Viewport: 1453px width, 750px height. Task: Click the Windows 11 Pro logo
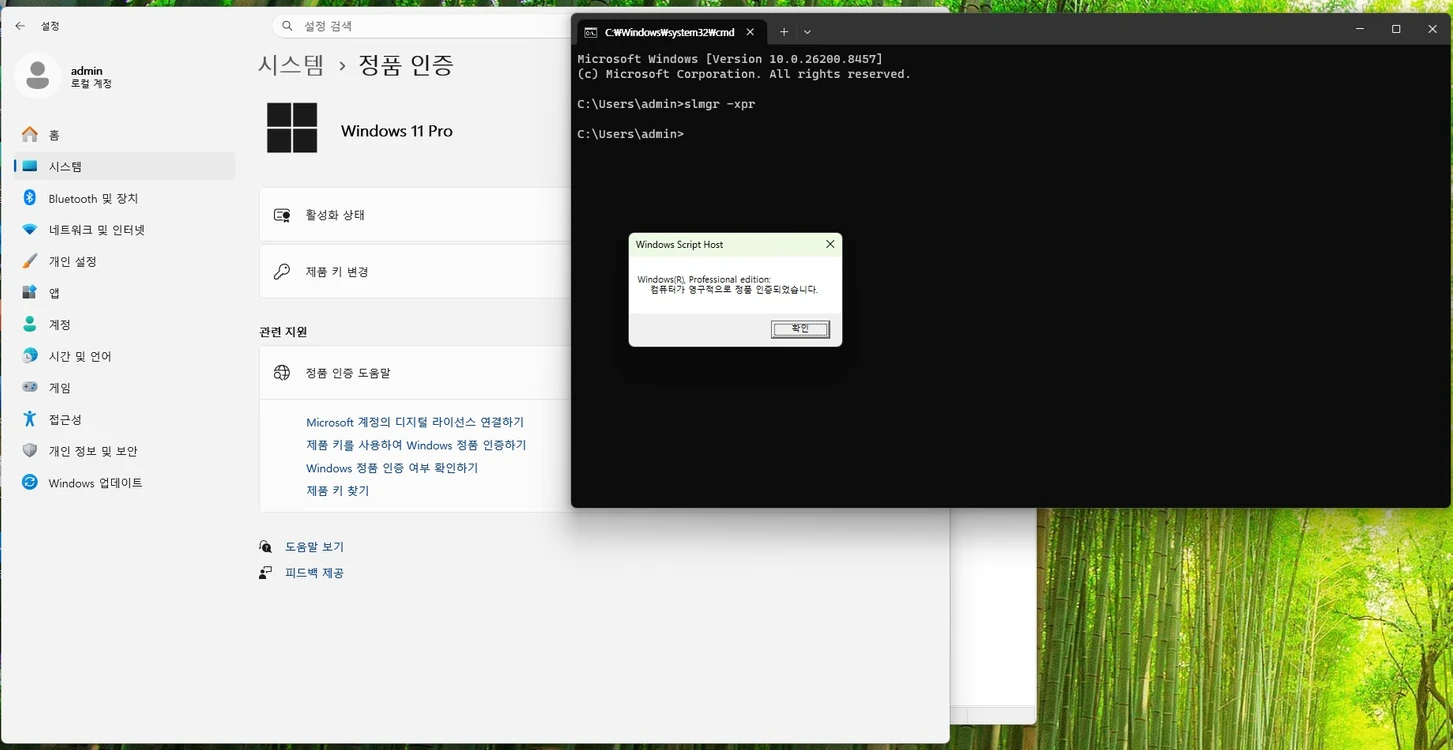click(x=292, y=128)
